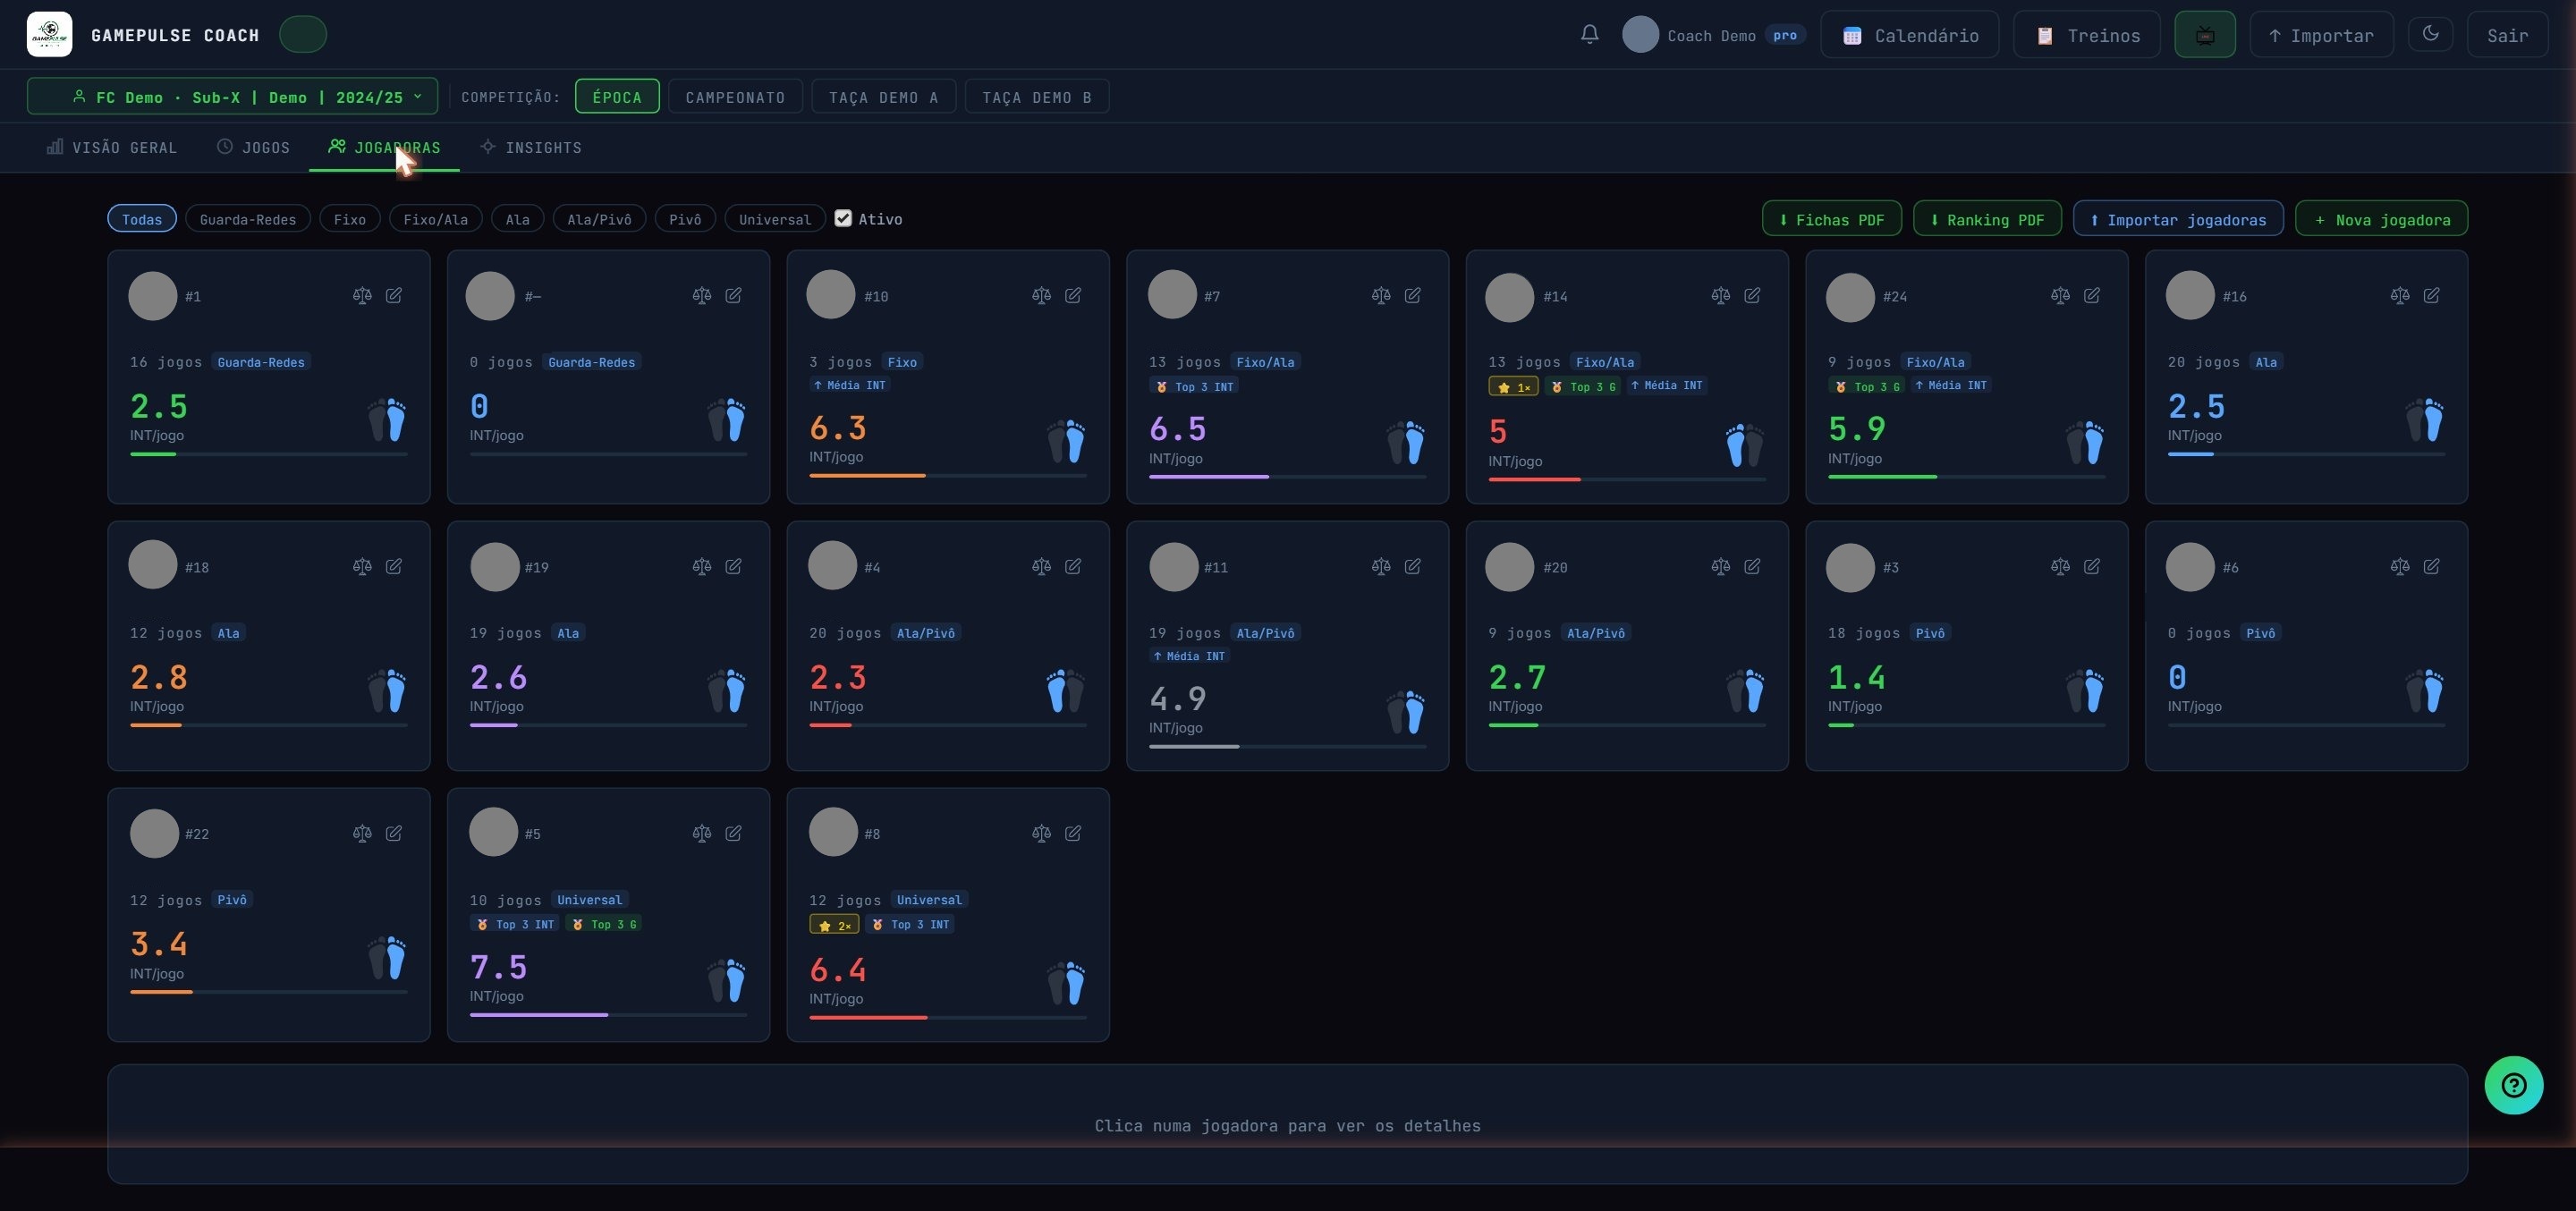Switch to the Jogos tab
This screenshot has height=1211, width=2576.
[x=254, y=147]
